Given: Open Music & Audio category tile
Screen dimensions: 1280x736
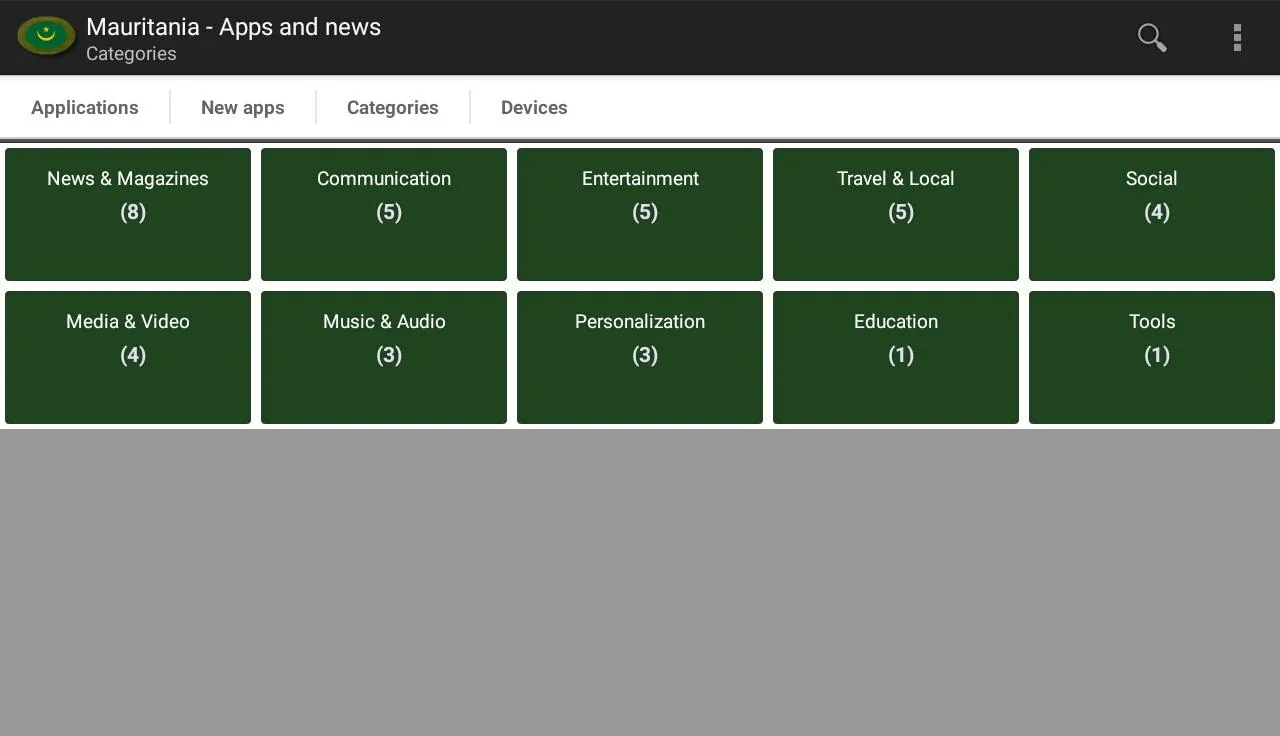Looking at the screenshot, I should [384, 357].
